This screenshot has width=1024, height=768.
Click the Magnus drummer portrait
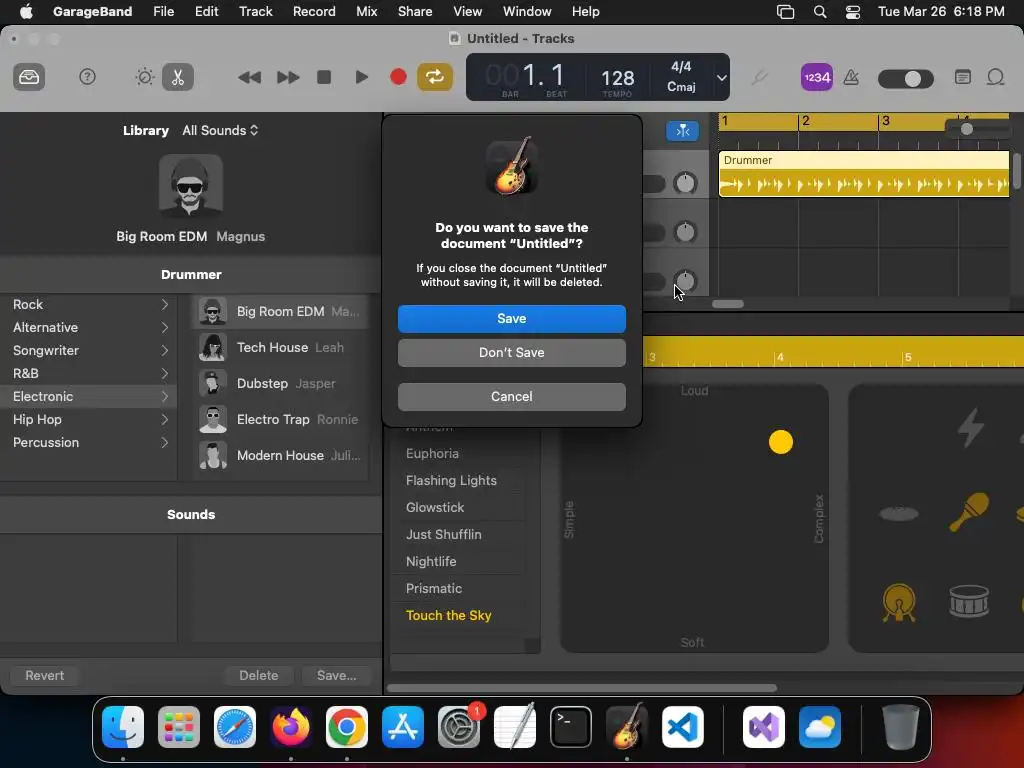pyautogui.click(x=191, y=186)
